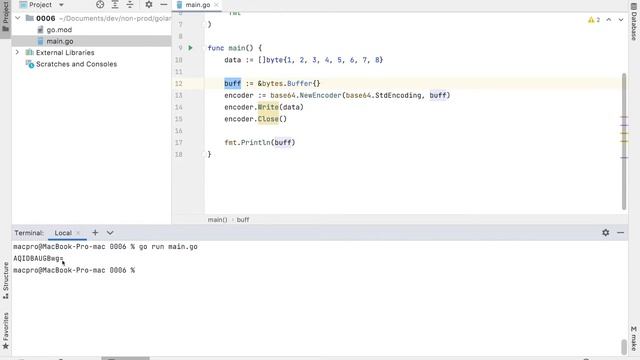Open the Structure tool window

pos(5,280)
